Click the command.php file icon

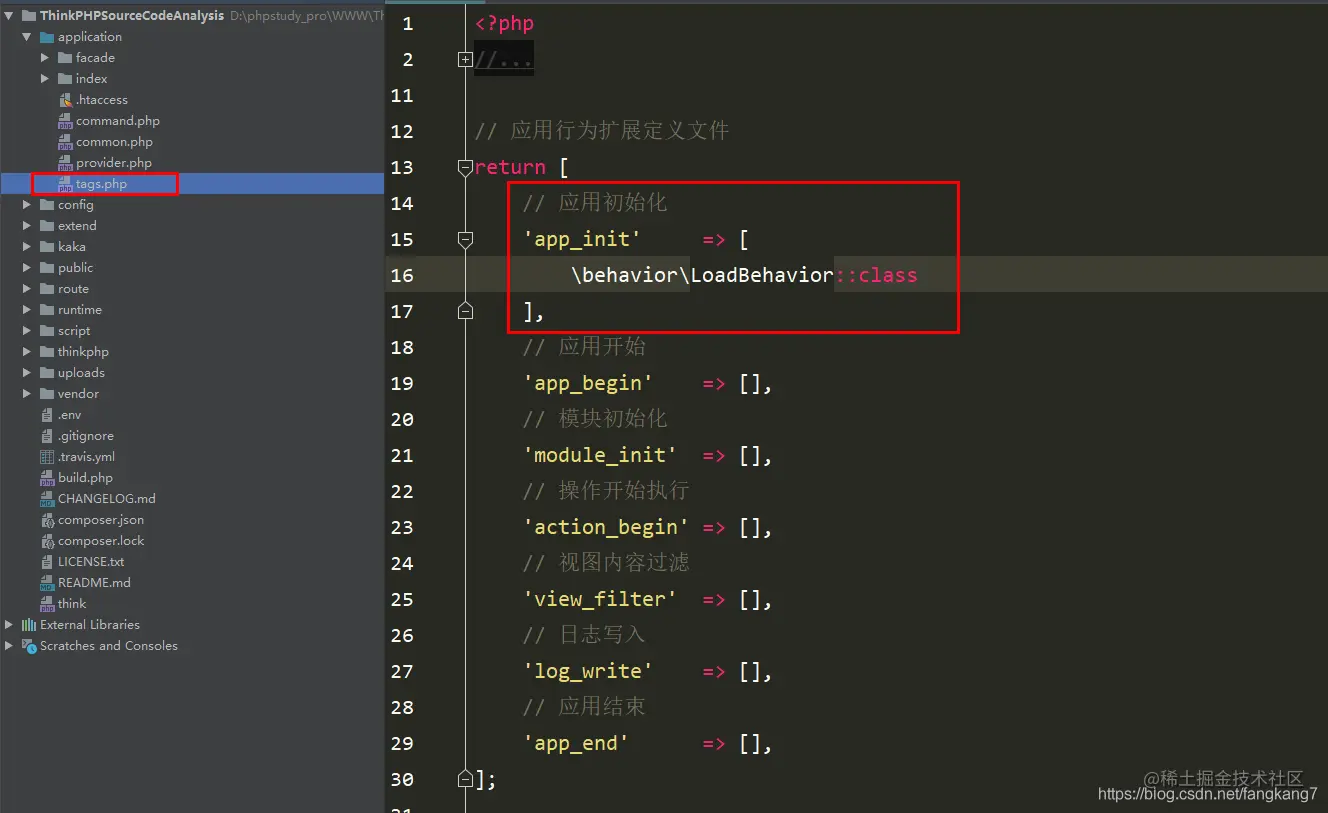pos(66,121)
